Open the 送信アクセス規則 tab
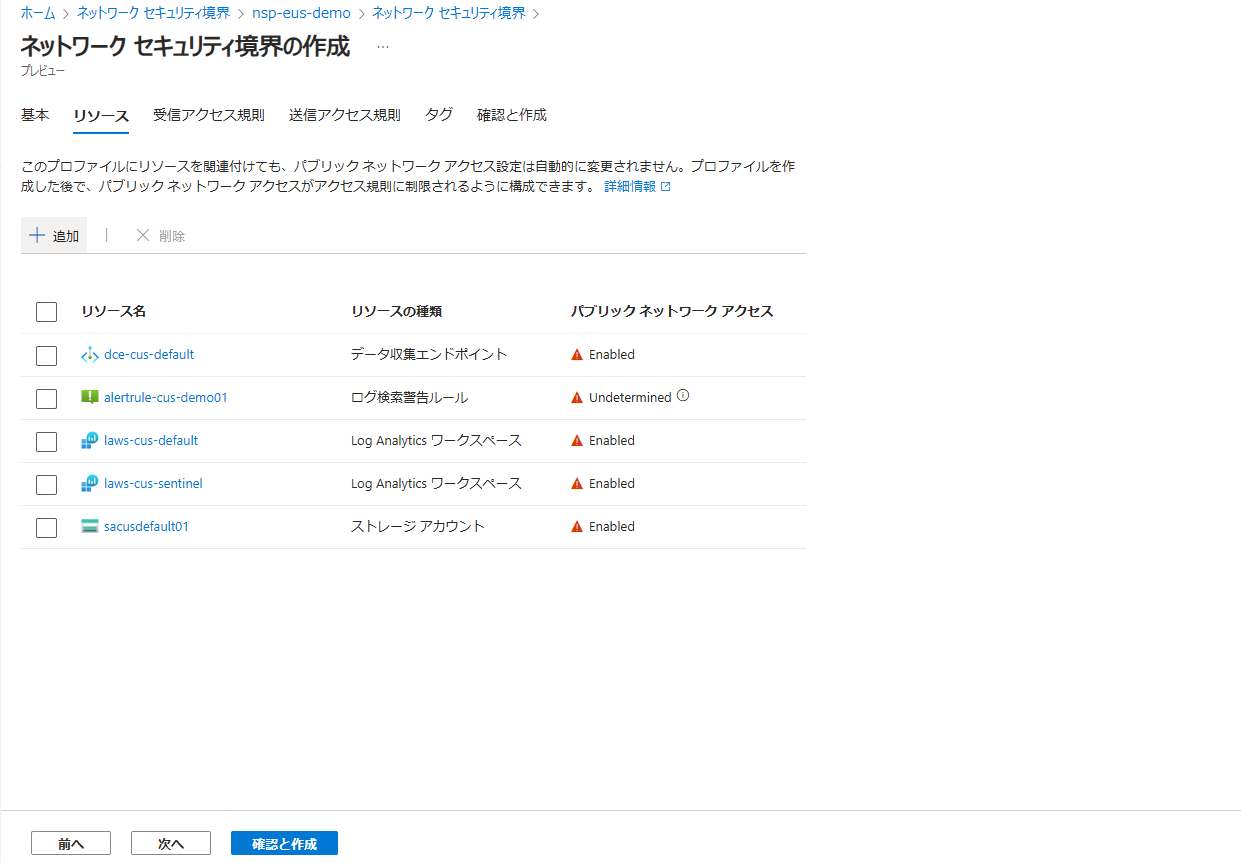This screenshot has height=863, width=1241. coord(345,115)
